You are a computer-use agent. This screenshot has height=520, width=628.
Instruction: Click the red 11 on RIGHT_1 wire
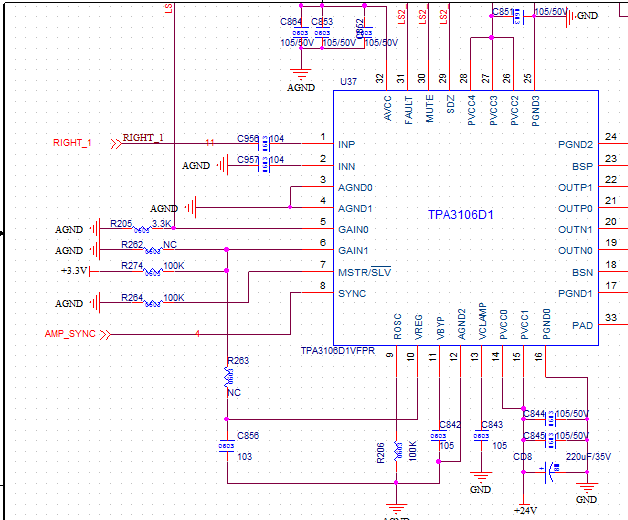210,143
